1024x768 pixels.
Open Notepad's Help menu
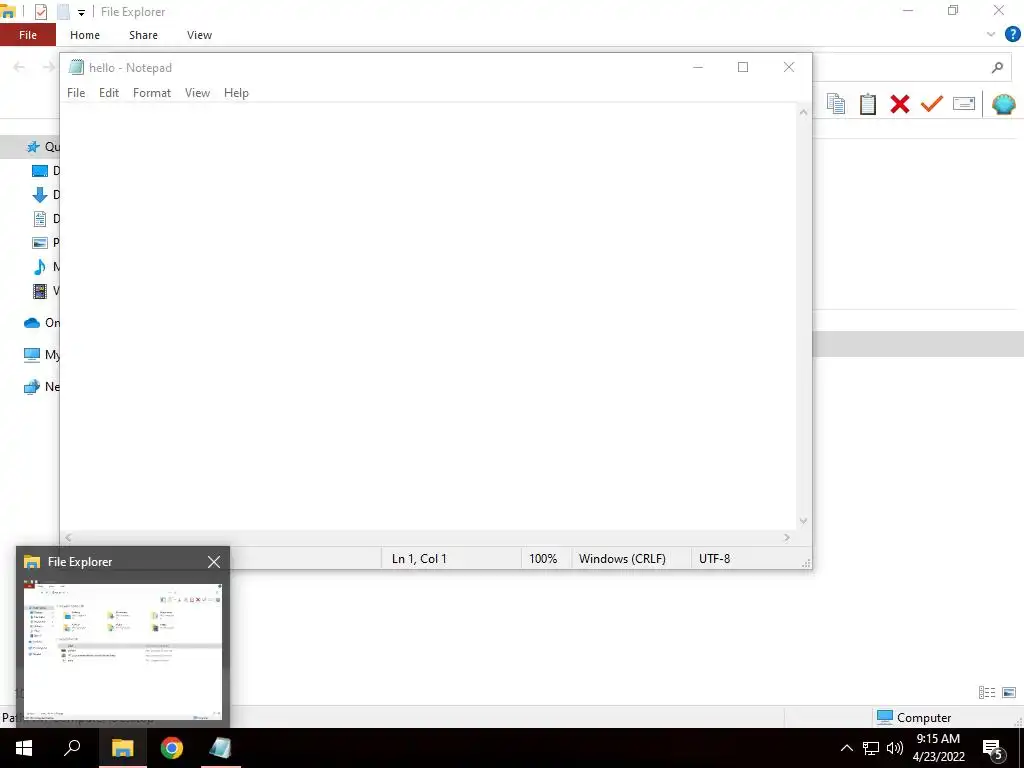pos(236,93)
